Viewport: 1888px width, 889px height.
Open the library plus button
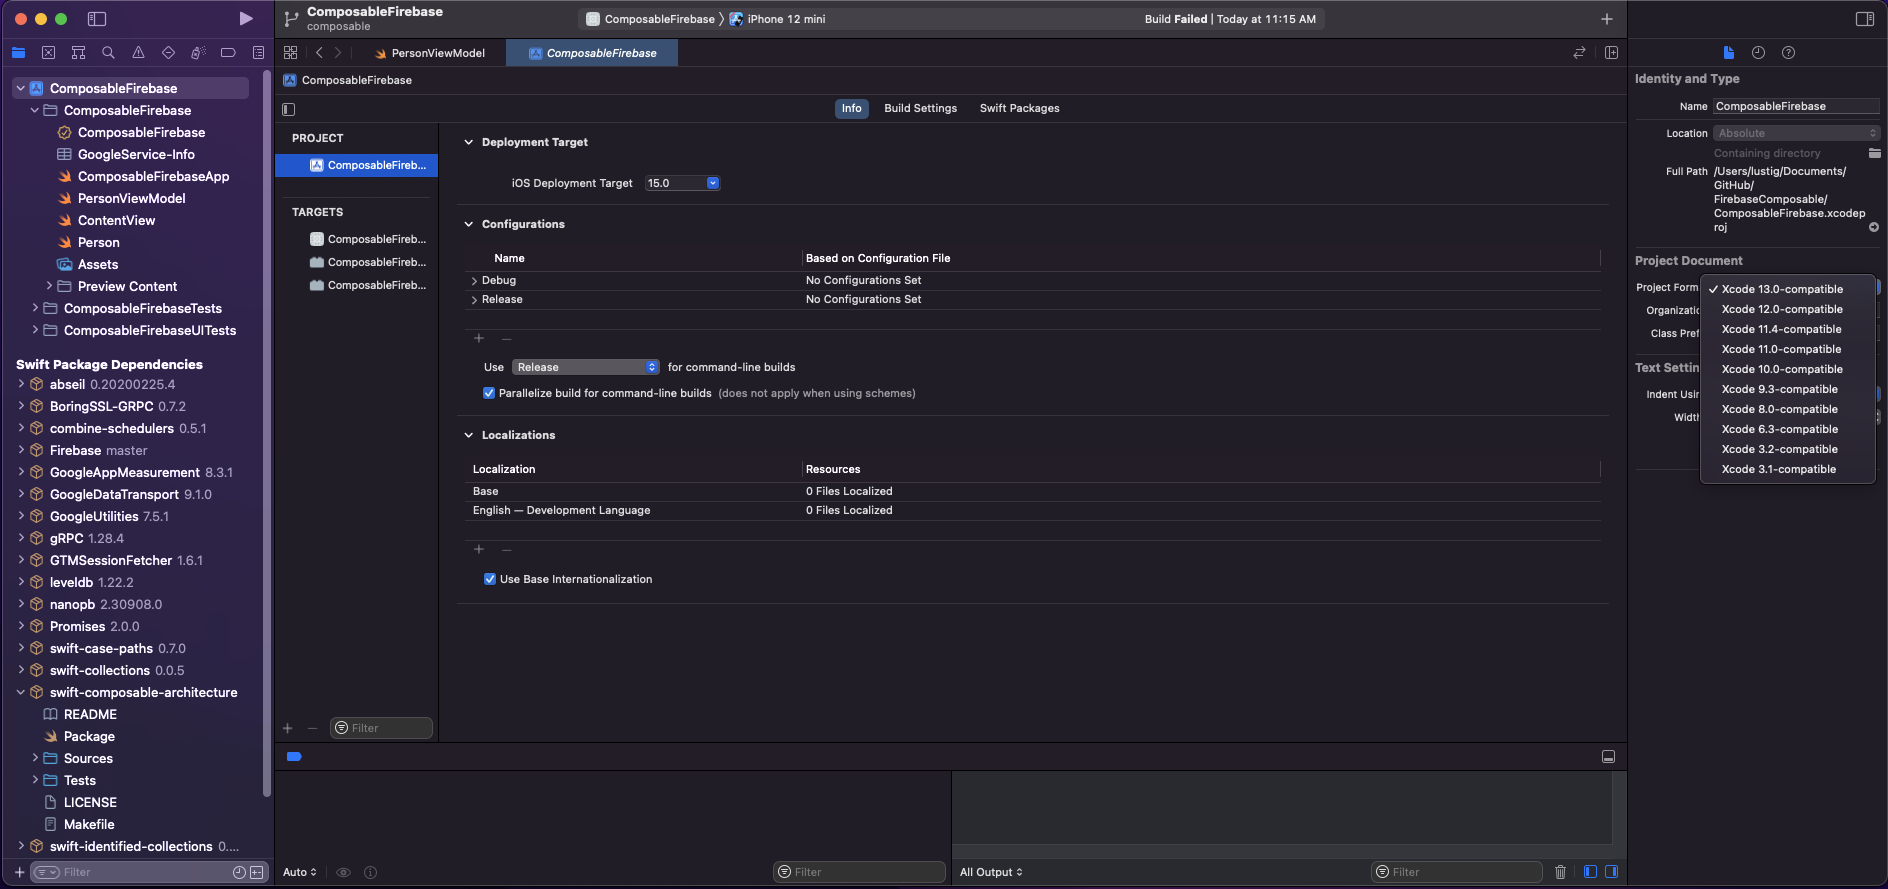point(1606,19)
